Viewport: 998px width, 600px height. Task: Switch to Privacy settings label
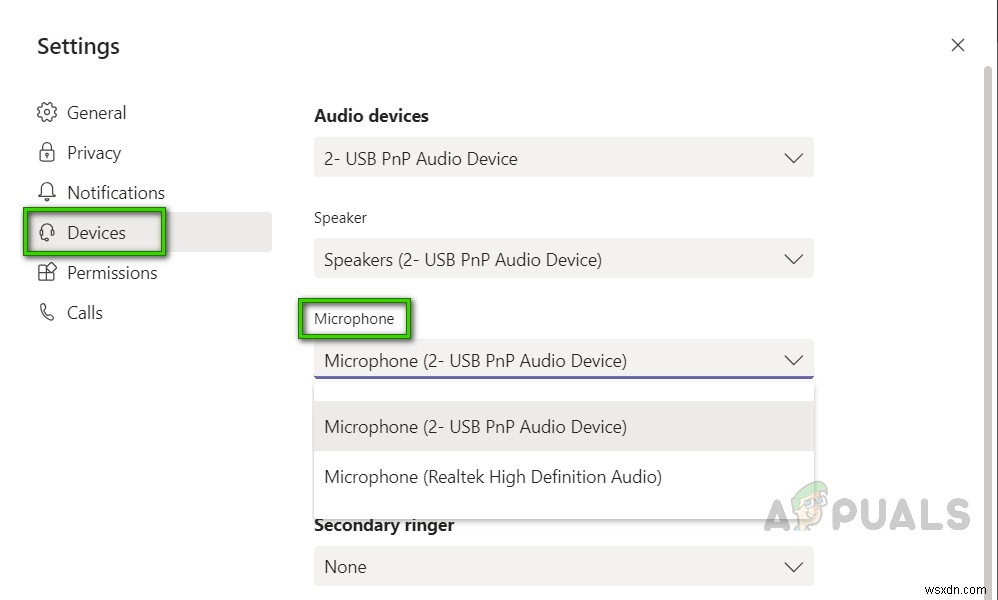tap(94, 153)
